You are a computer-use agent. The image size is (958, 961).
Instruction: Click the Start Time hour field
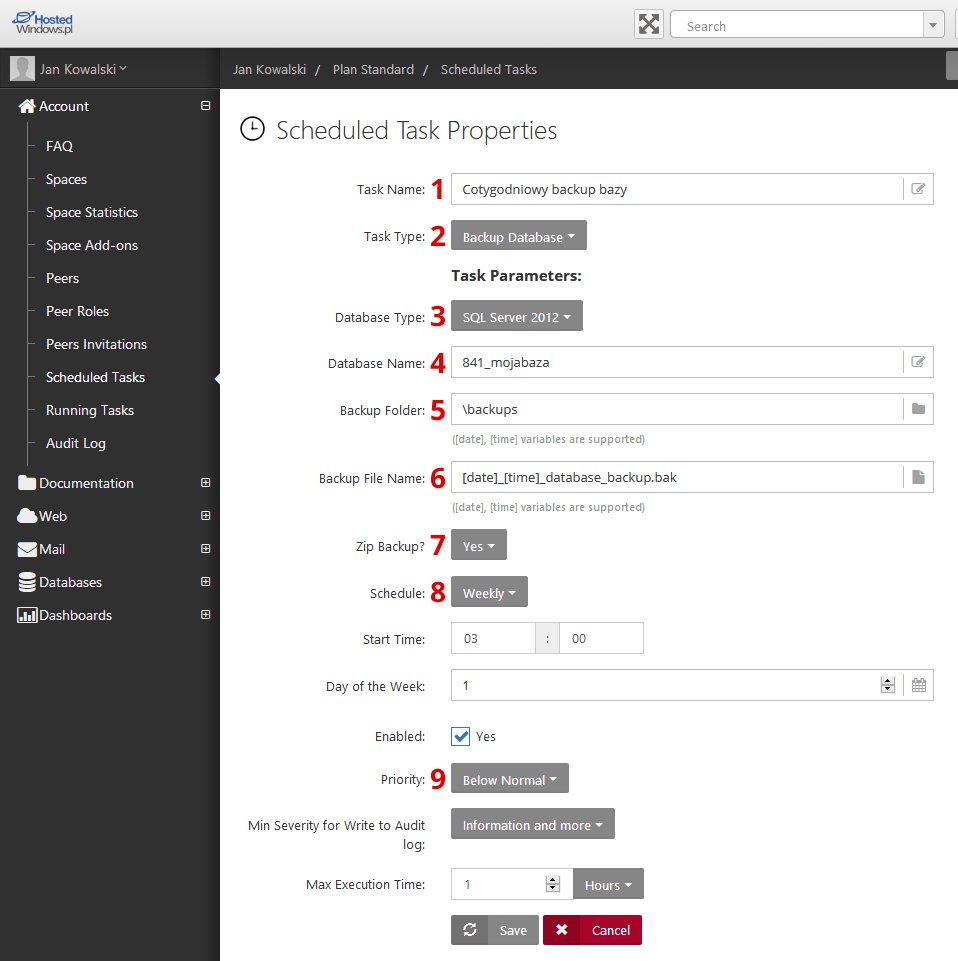click(493, 638)
